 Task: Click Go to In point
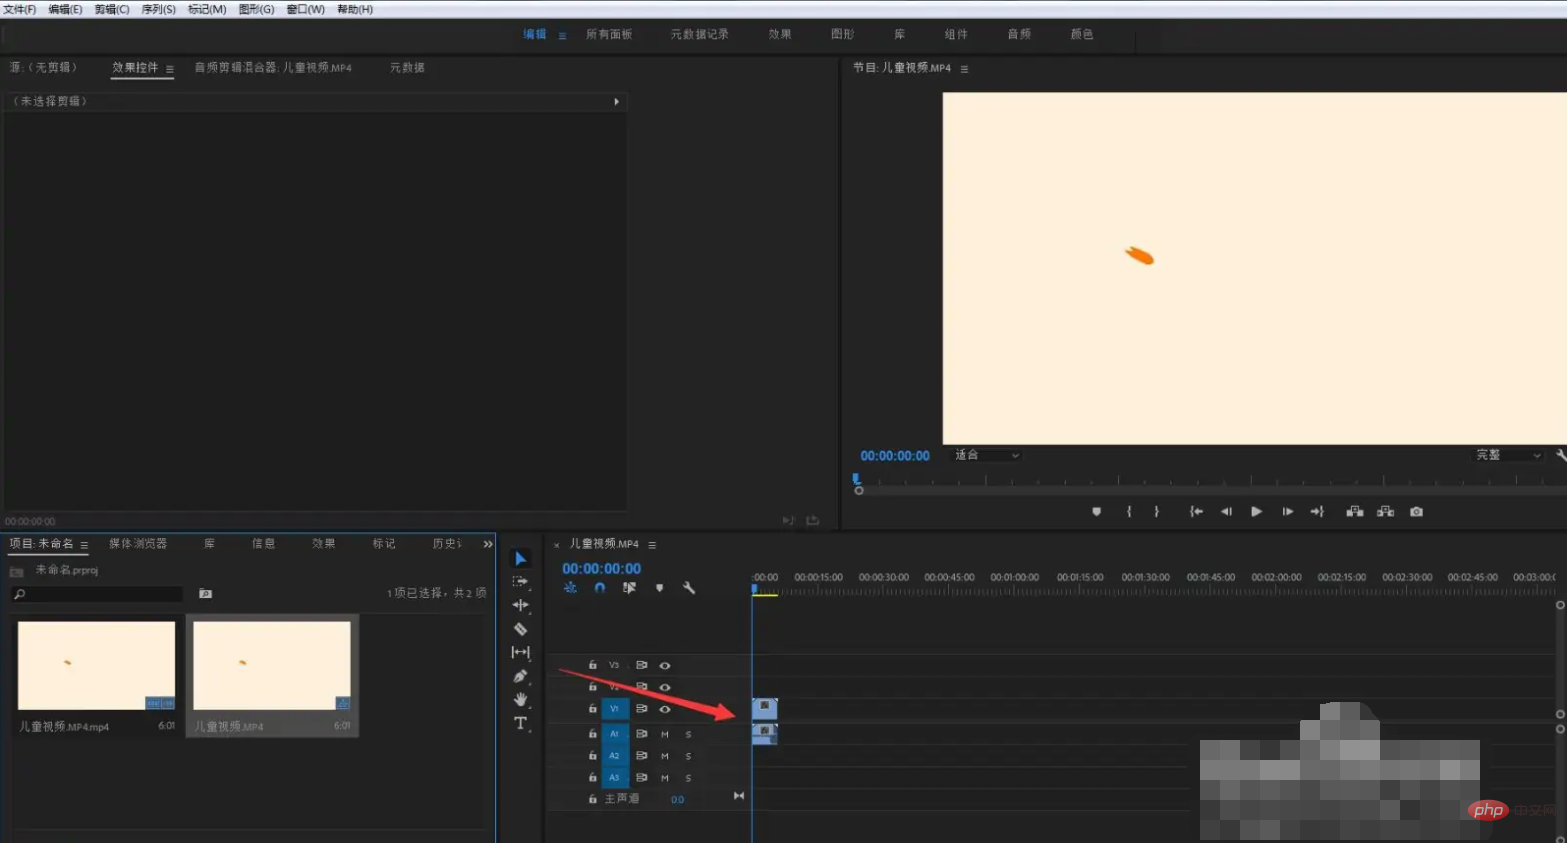[x=1196, y=511]
